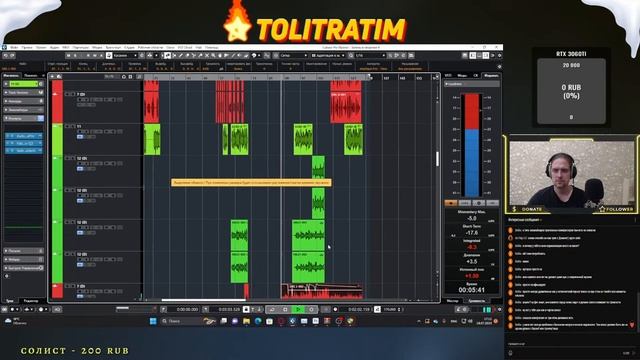This screenshot has height=360, width=640.
Task: Select the Mute tool (X icon)
Action: pos(207,55)
